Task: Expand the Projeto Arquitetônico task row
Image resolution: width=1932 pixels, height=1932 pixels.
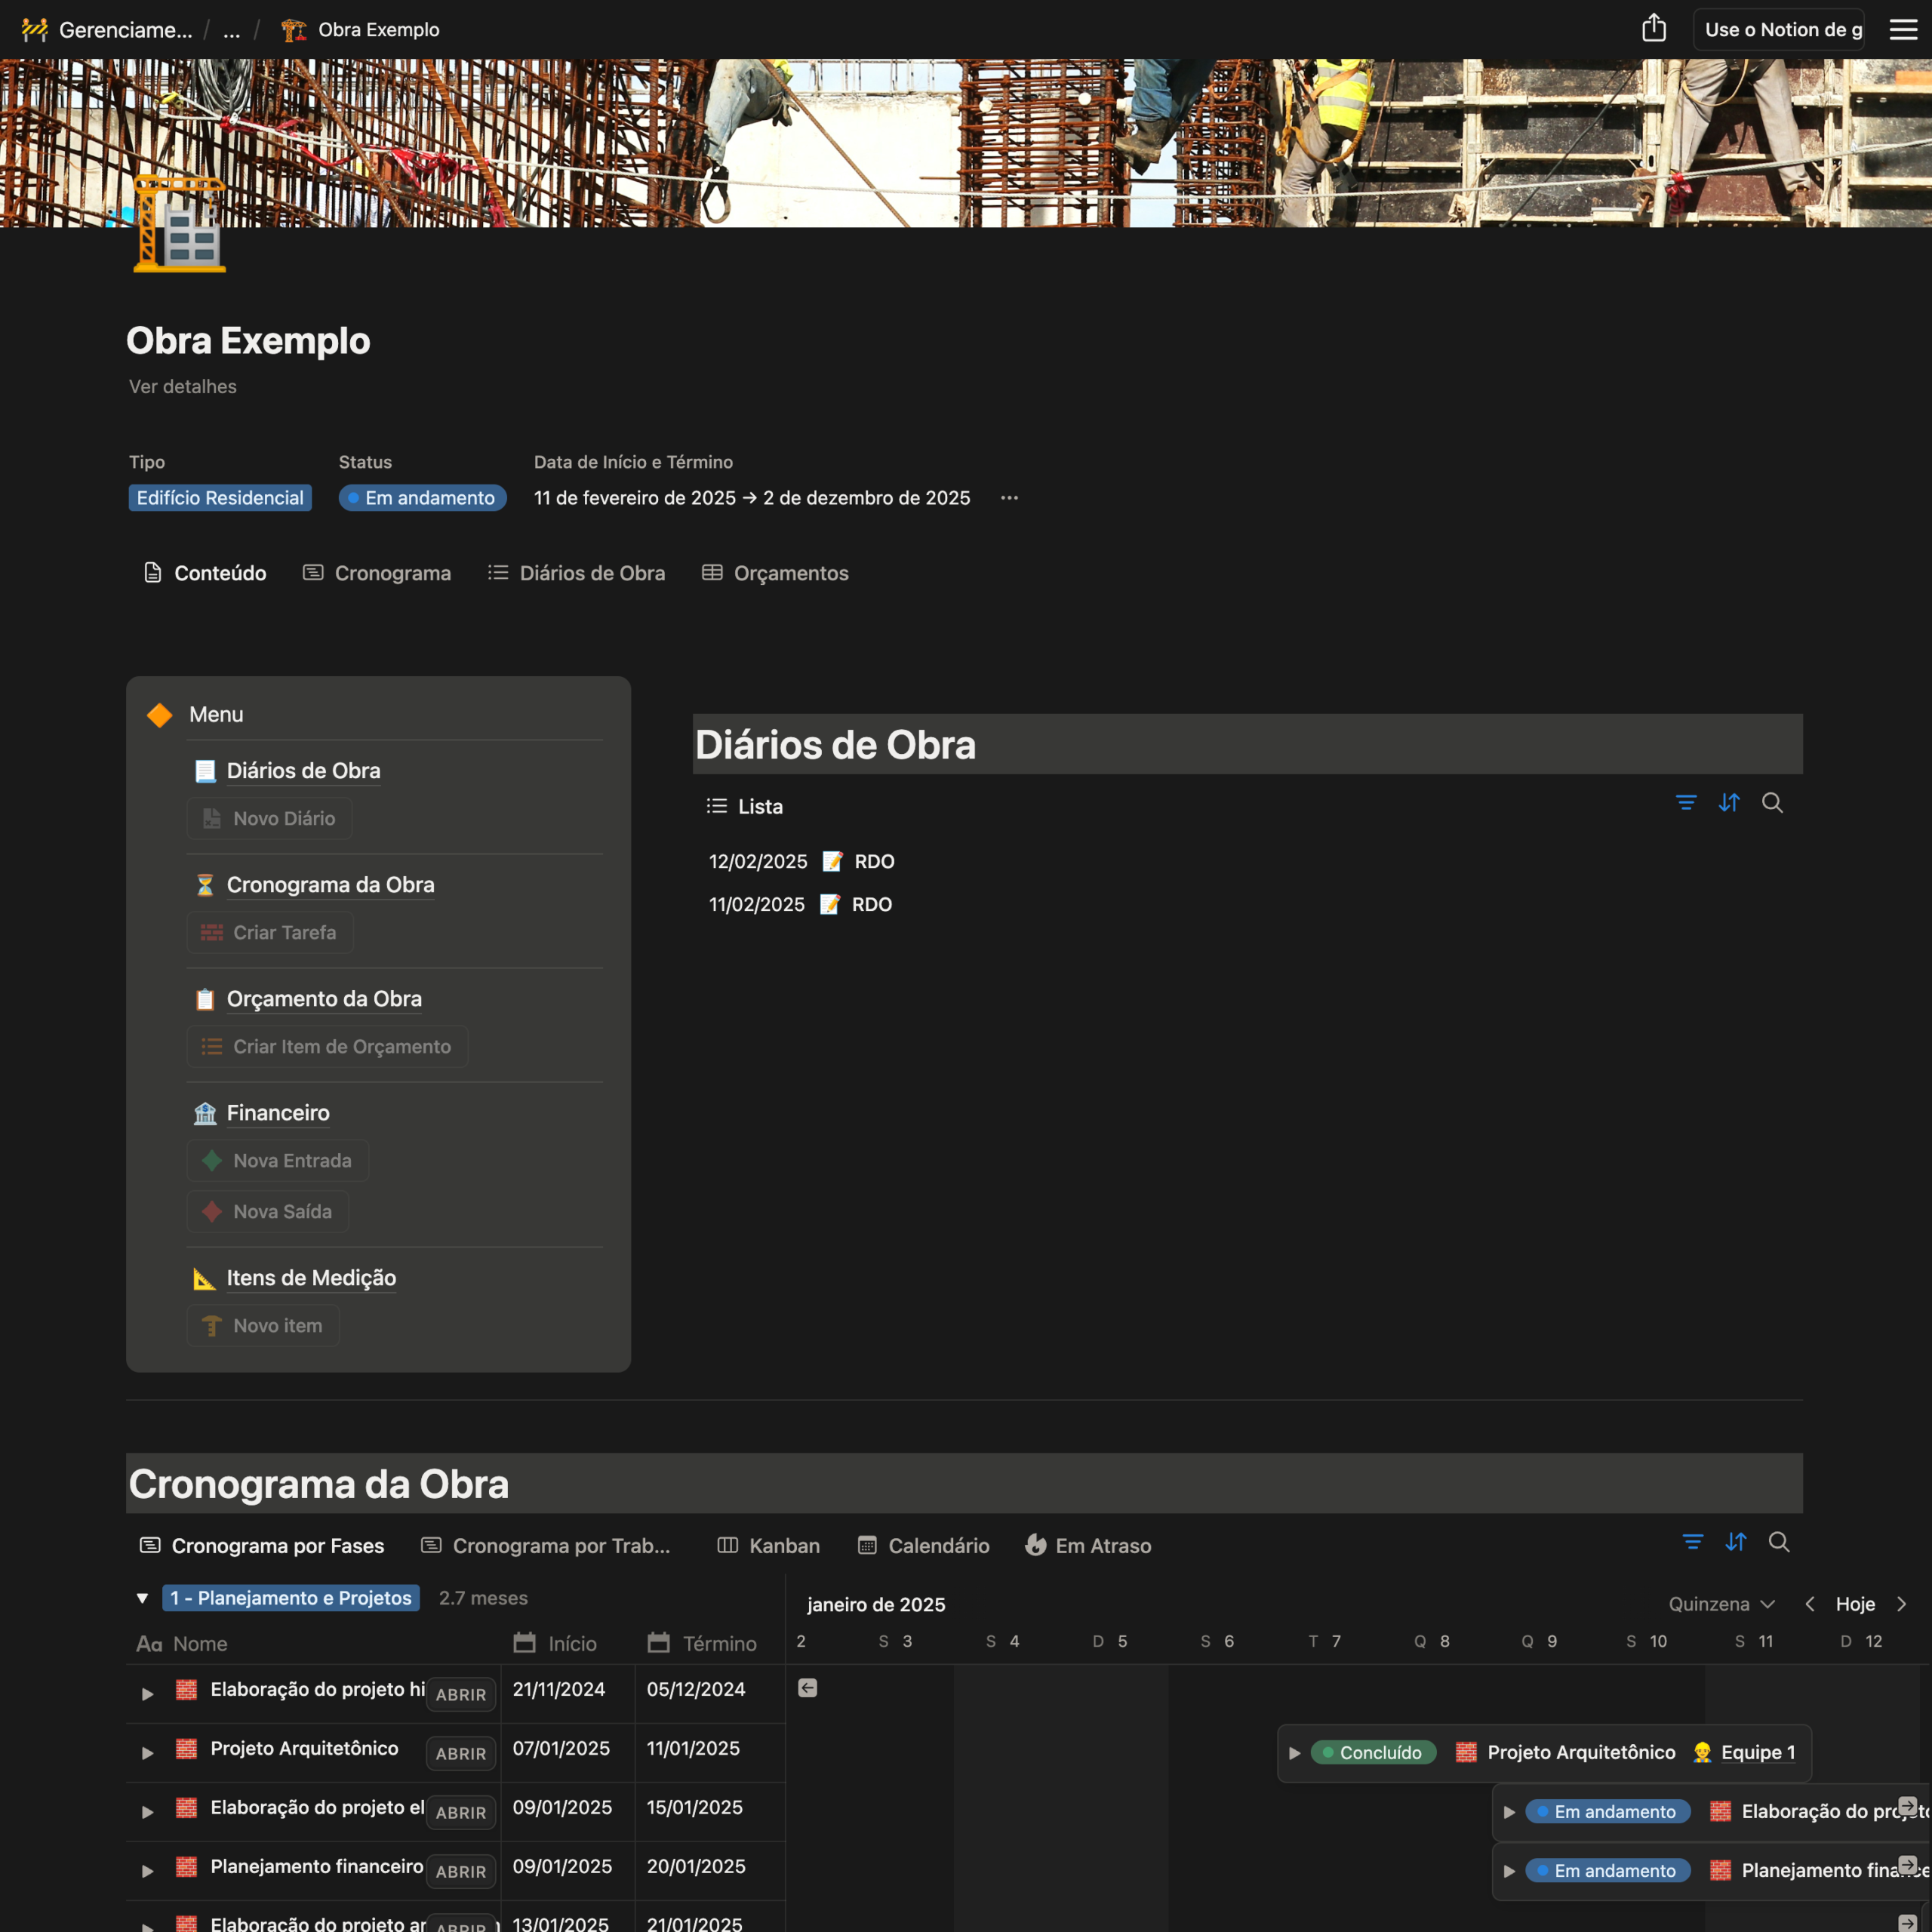Action: (146, 1752)
